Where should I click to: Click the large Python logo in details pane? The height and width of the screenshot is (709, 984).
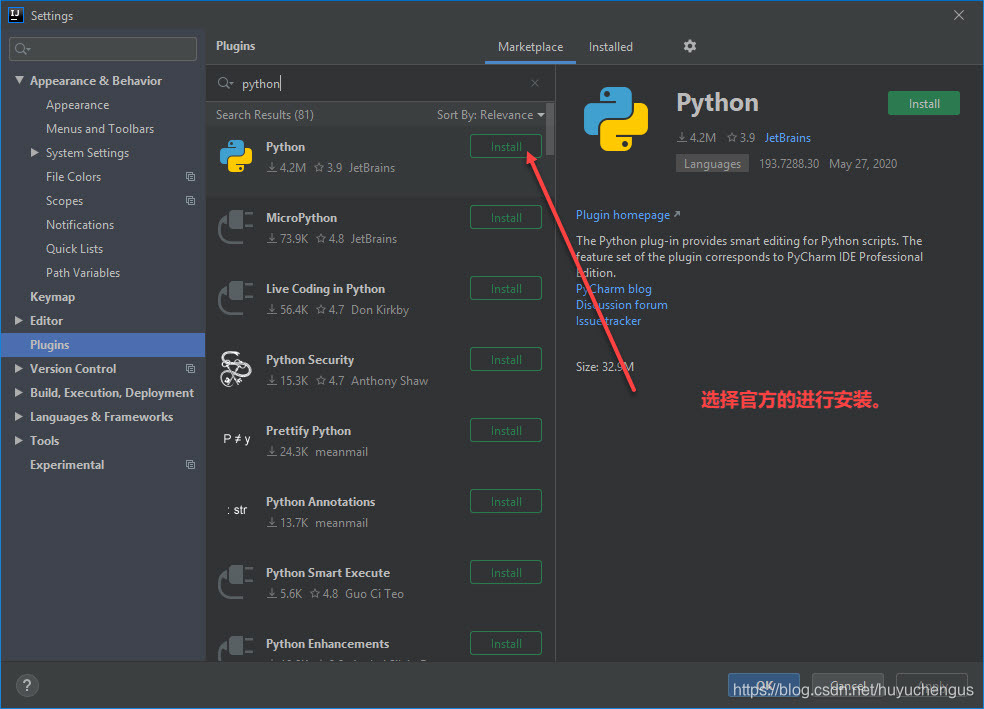pos(616,119)
